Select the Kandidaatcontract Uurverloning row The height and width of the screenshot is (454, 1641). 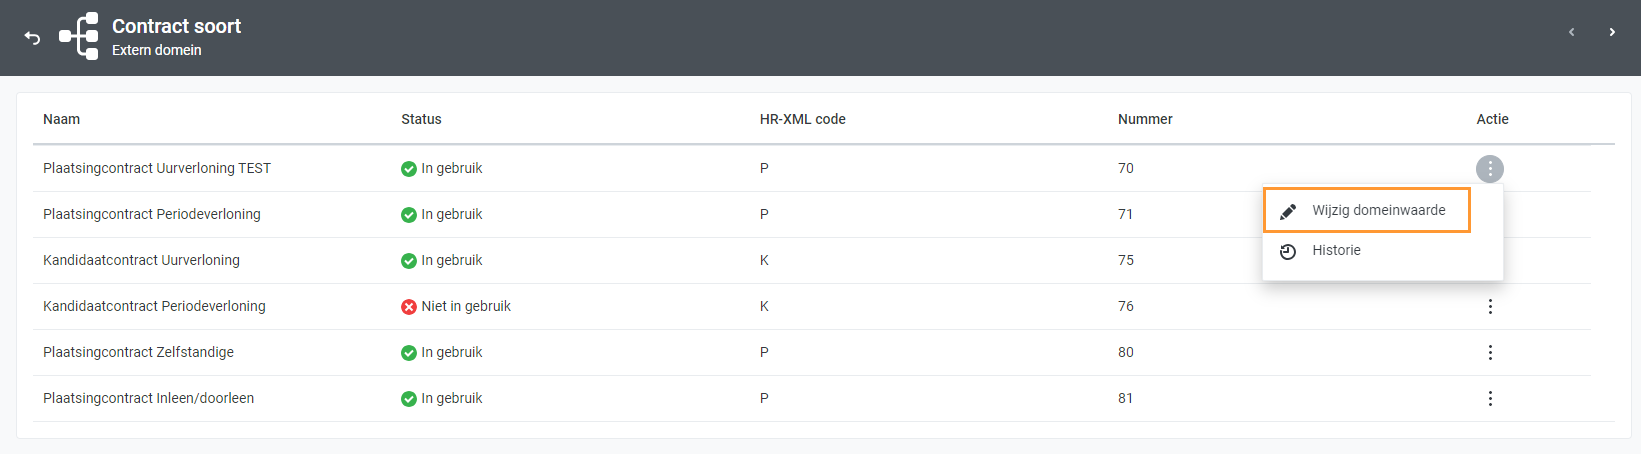click(x=141, y=261)
